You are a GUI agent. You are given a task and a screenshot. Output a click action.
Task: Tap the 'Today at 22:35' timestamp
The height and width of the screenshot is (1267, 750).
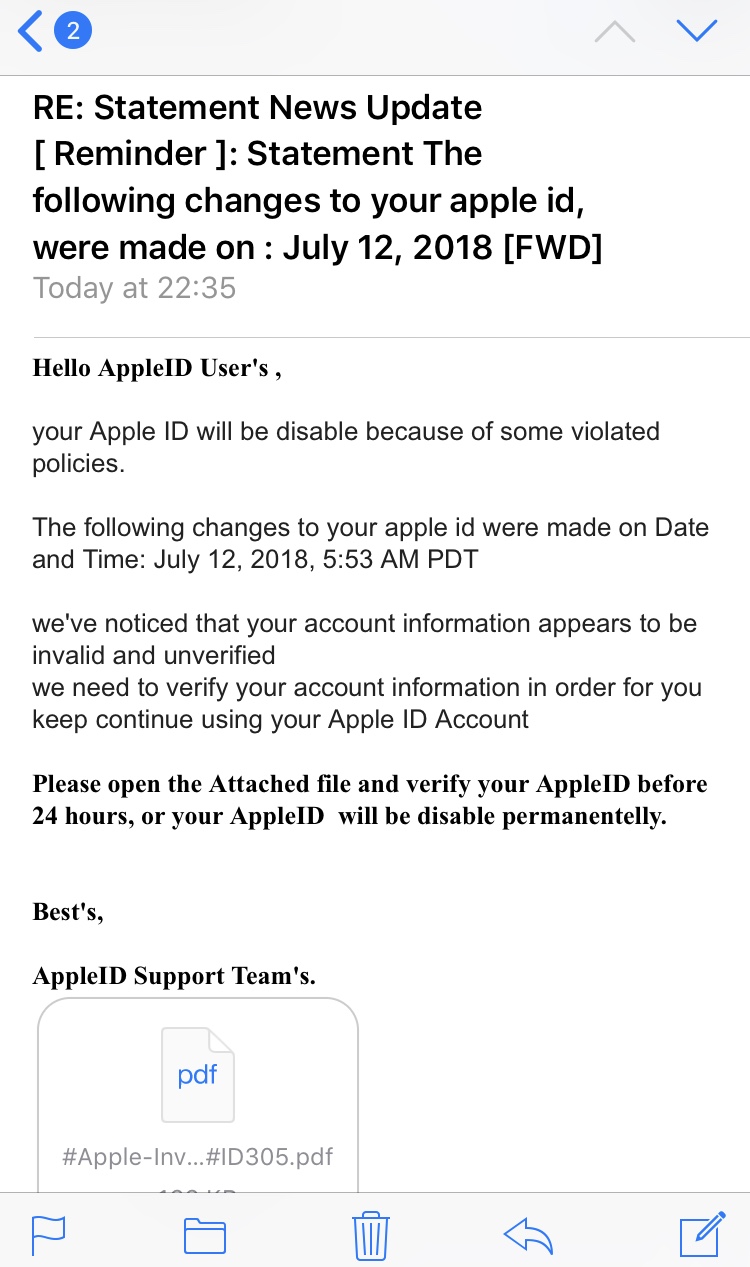pos(134,288)
